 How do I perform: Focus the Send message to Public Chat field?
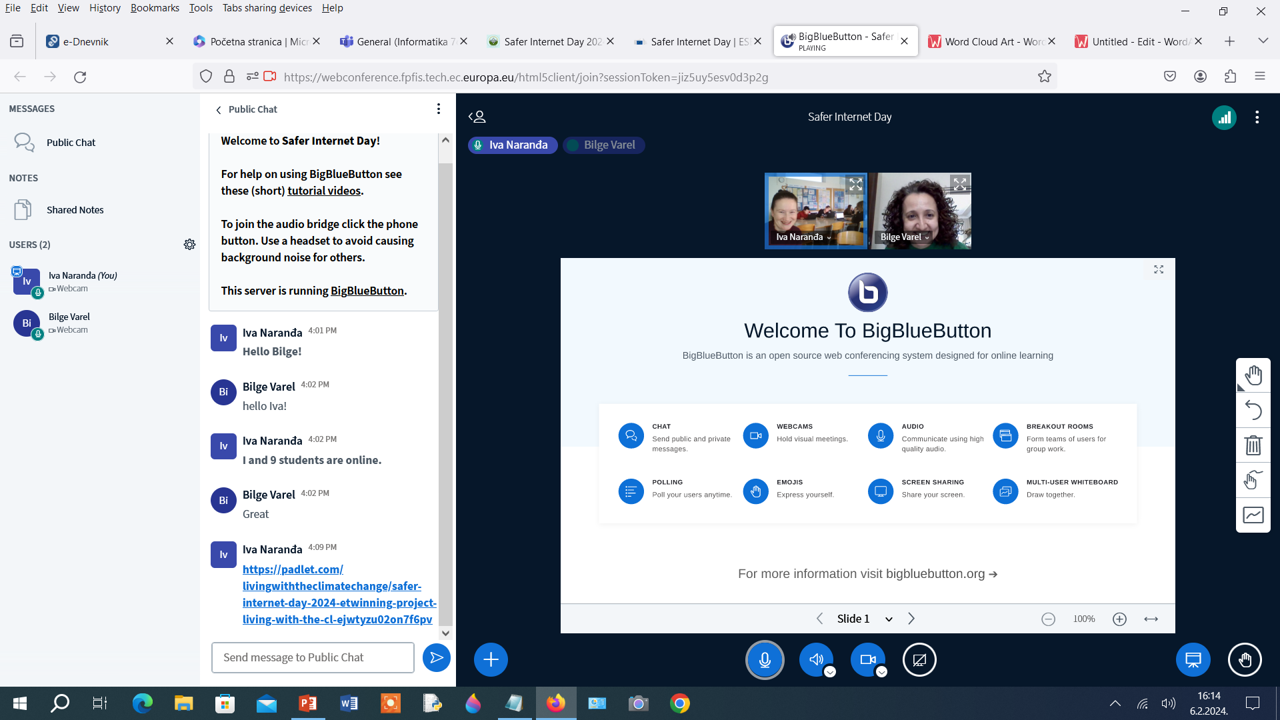point(313,657)
